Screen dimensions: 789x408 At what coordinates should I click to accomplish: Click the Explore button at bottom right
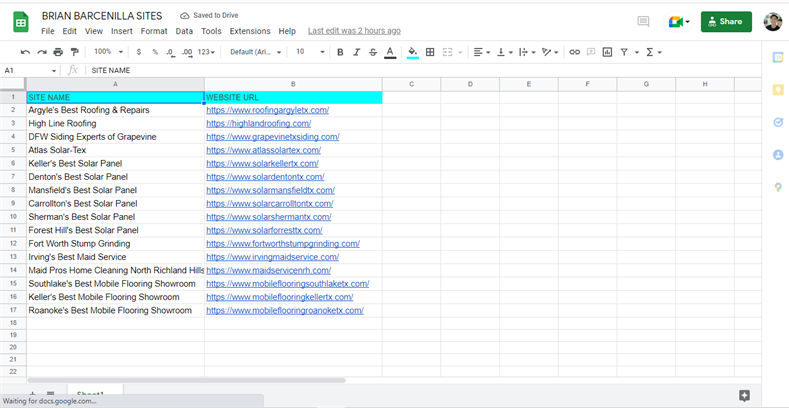pos(745,396)
